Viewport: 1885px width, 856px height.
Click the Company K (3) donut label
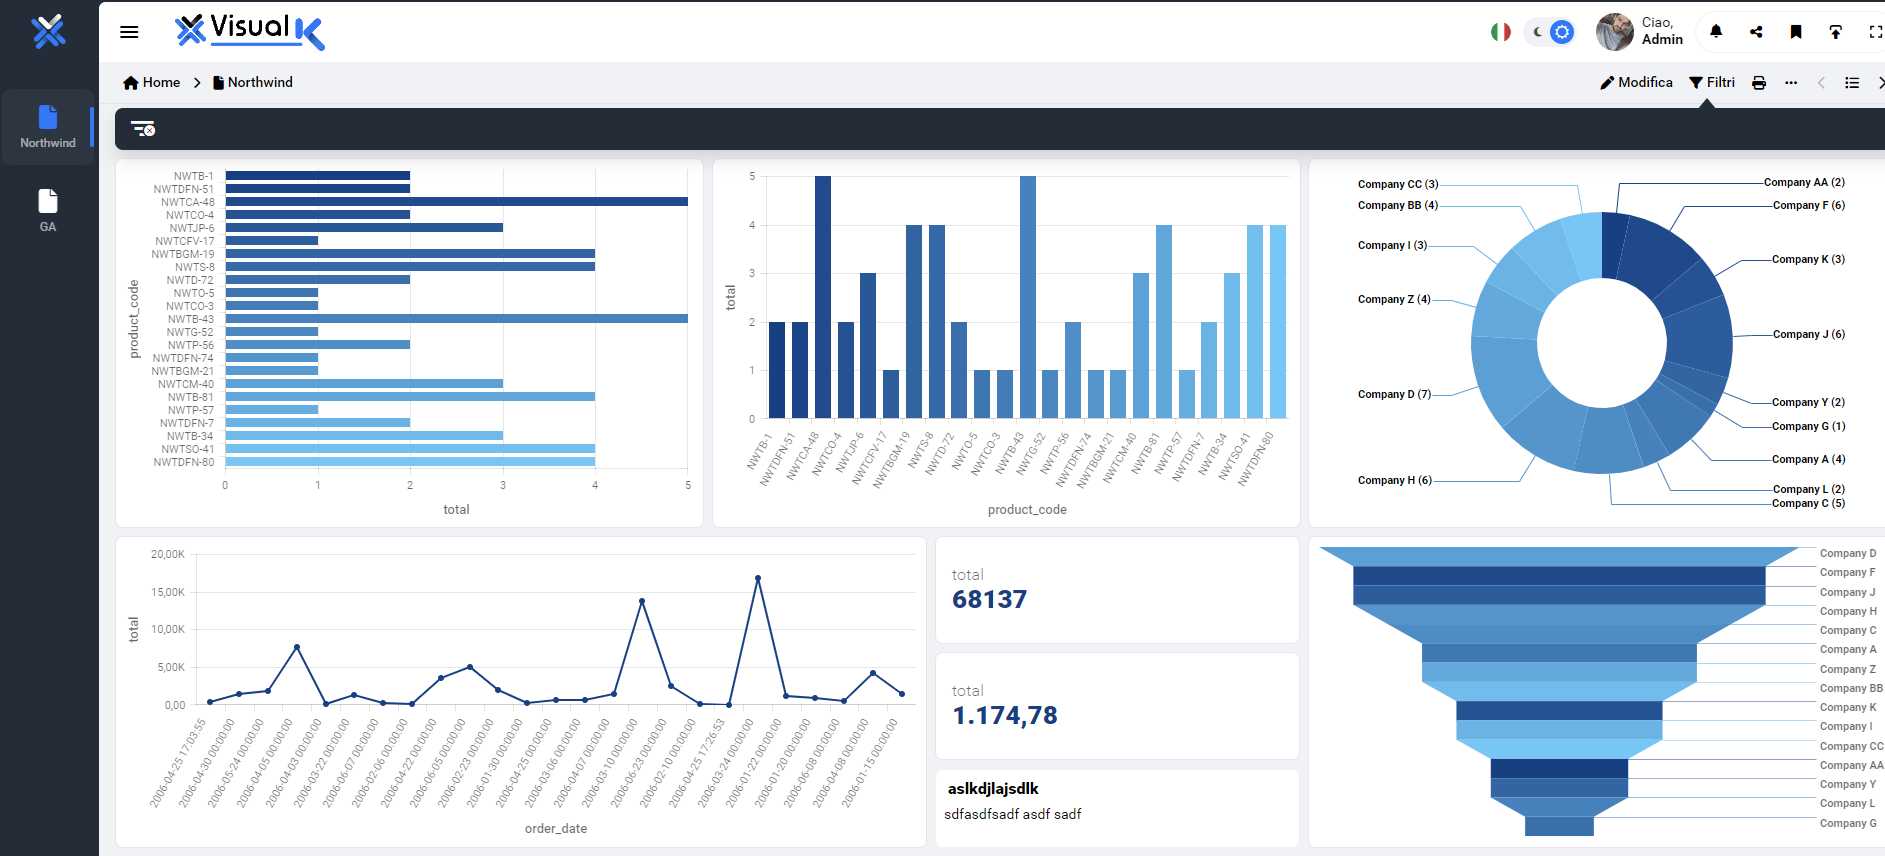click(x=1808, y=259)
